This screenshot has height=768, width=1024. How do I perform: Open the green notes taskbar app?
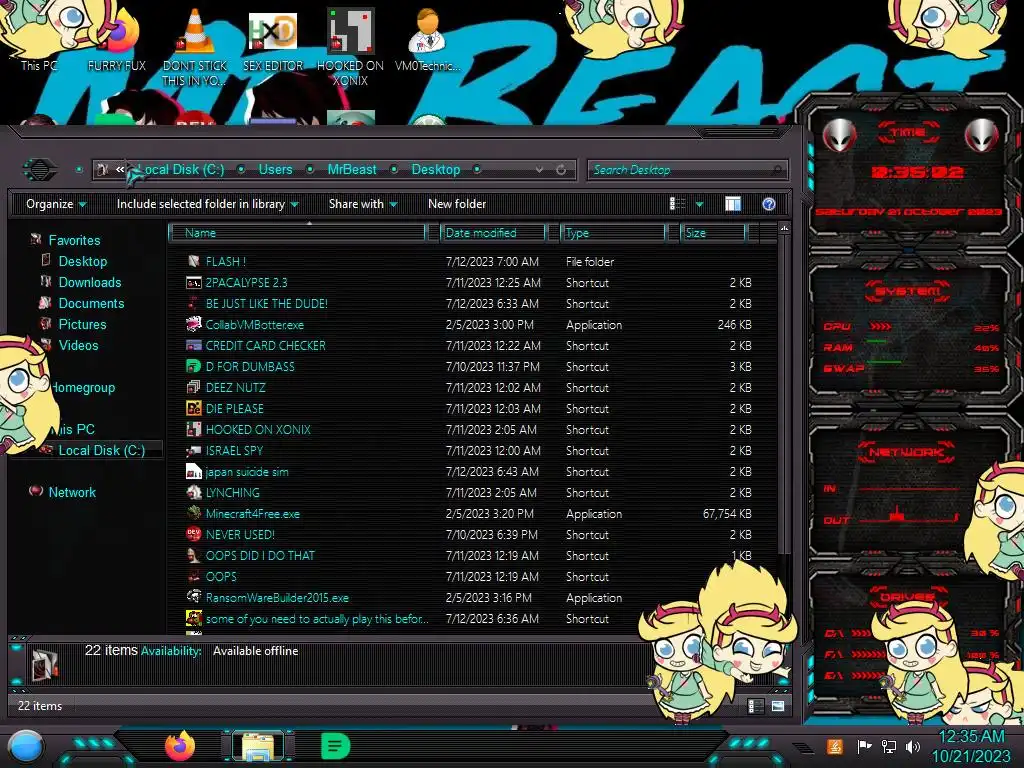(x=336, y=746)
